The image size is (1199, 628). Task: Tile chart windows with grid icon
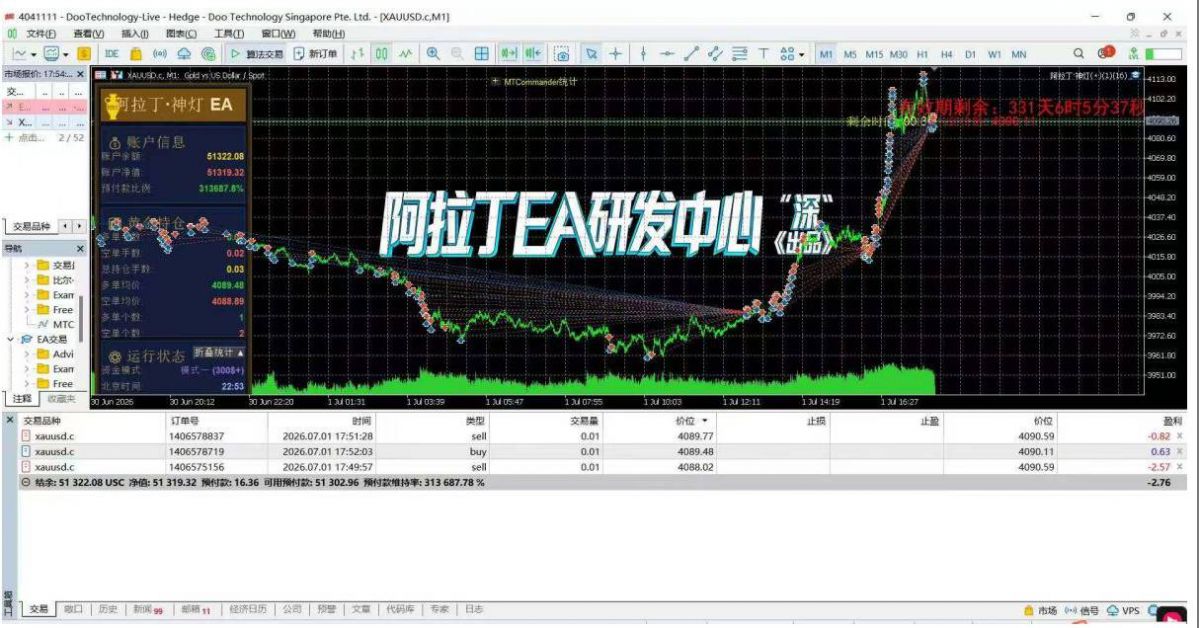482,54
